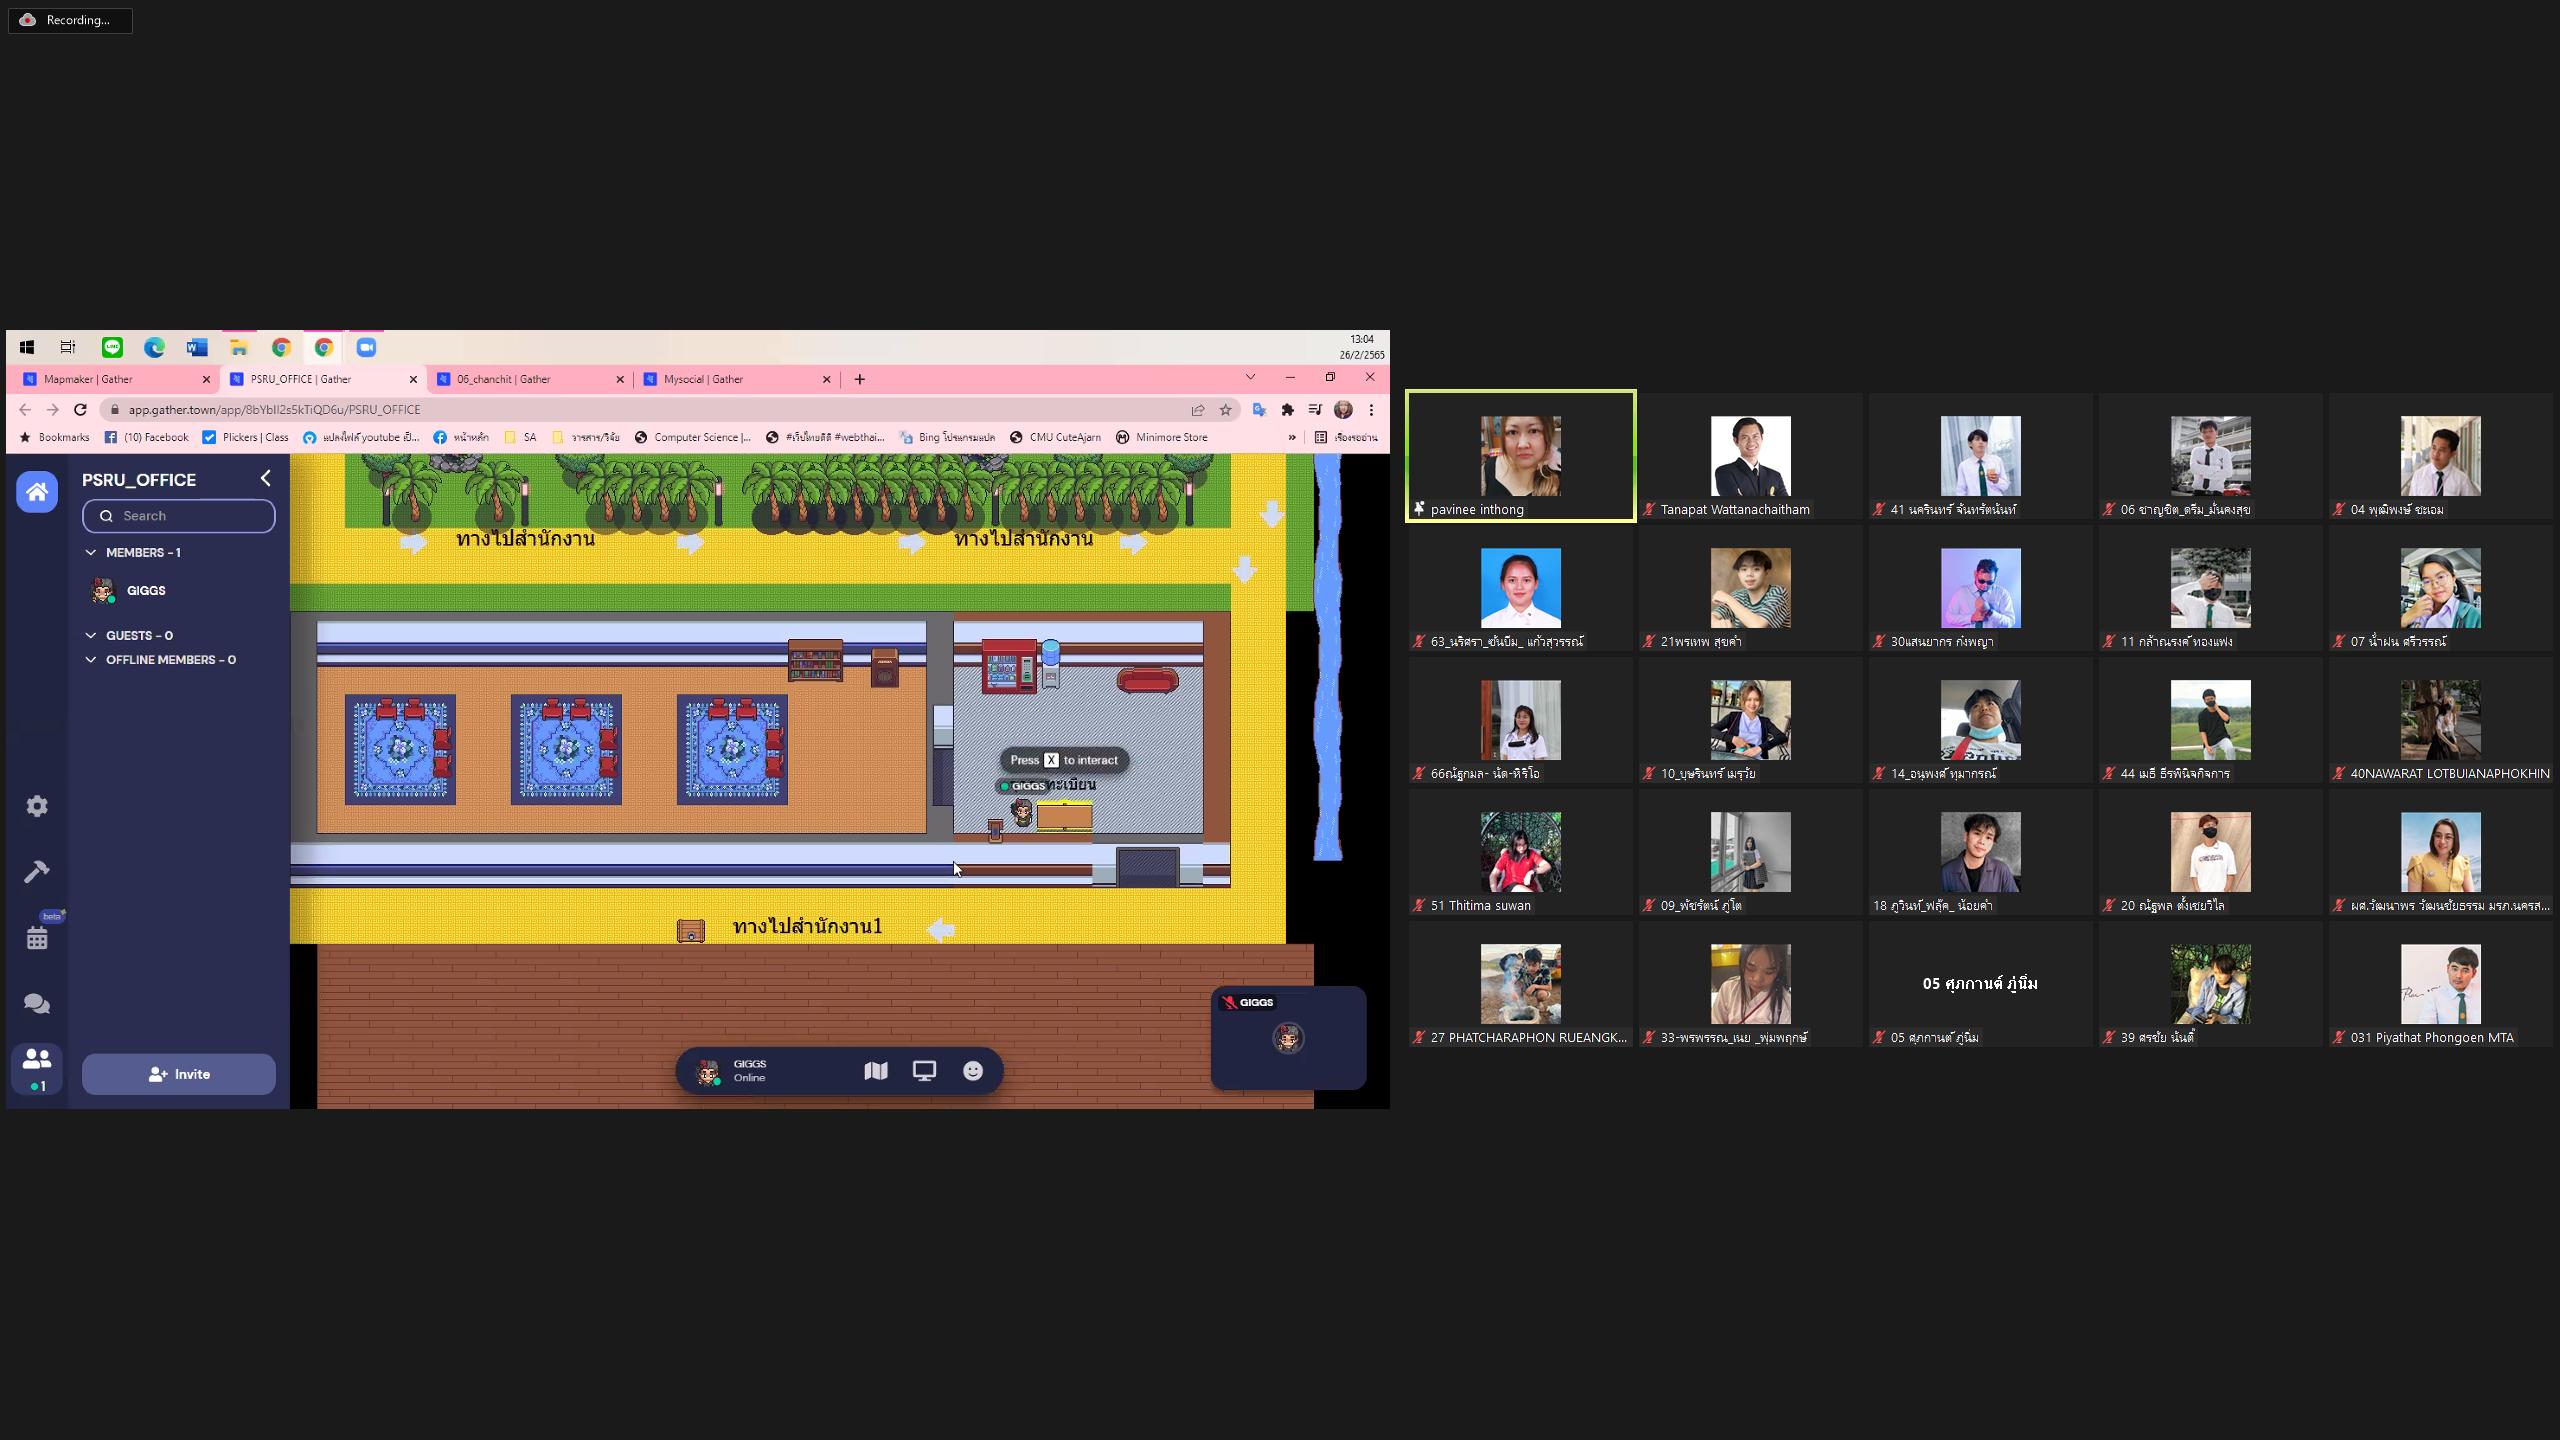Open File Explorer on taskbar

tap(239, 347)
